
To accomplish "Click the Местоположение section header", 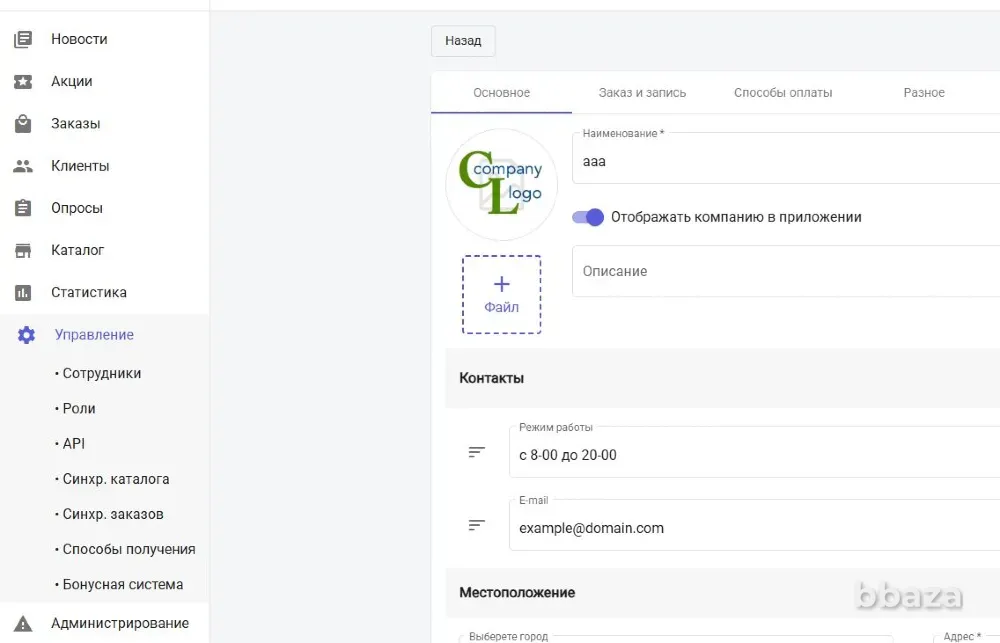I will coord(723,593).
